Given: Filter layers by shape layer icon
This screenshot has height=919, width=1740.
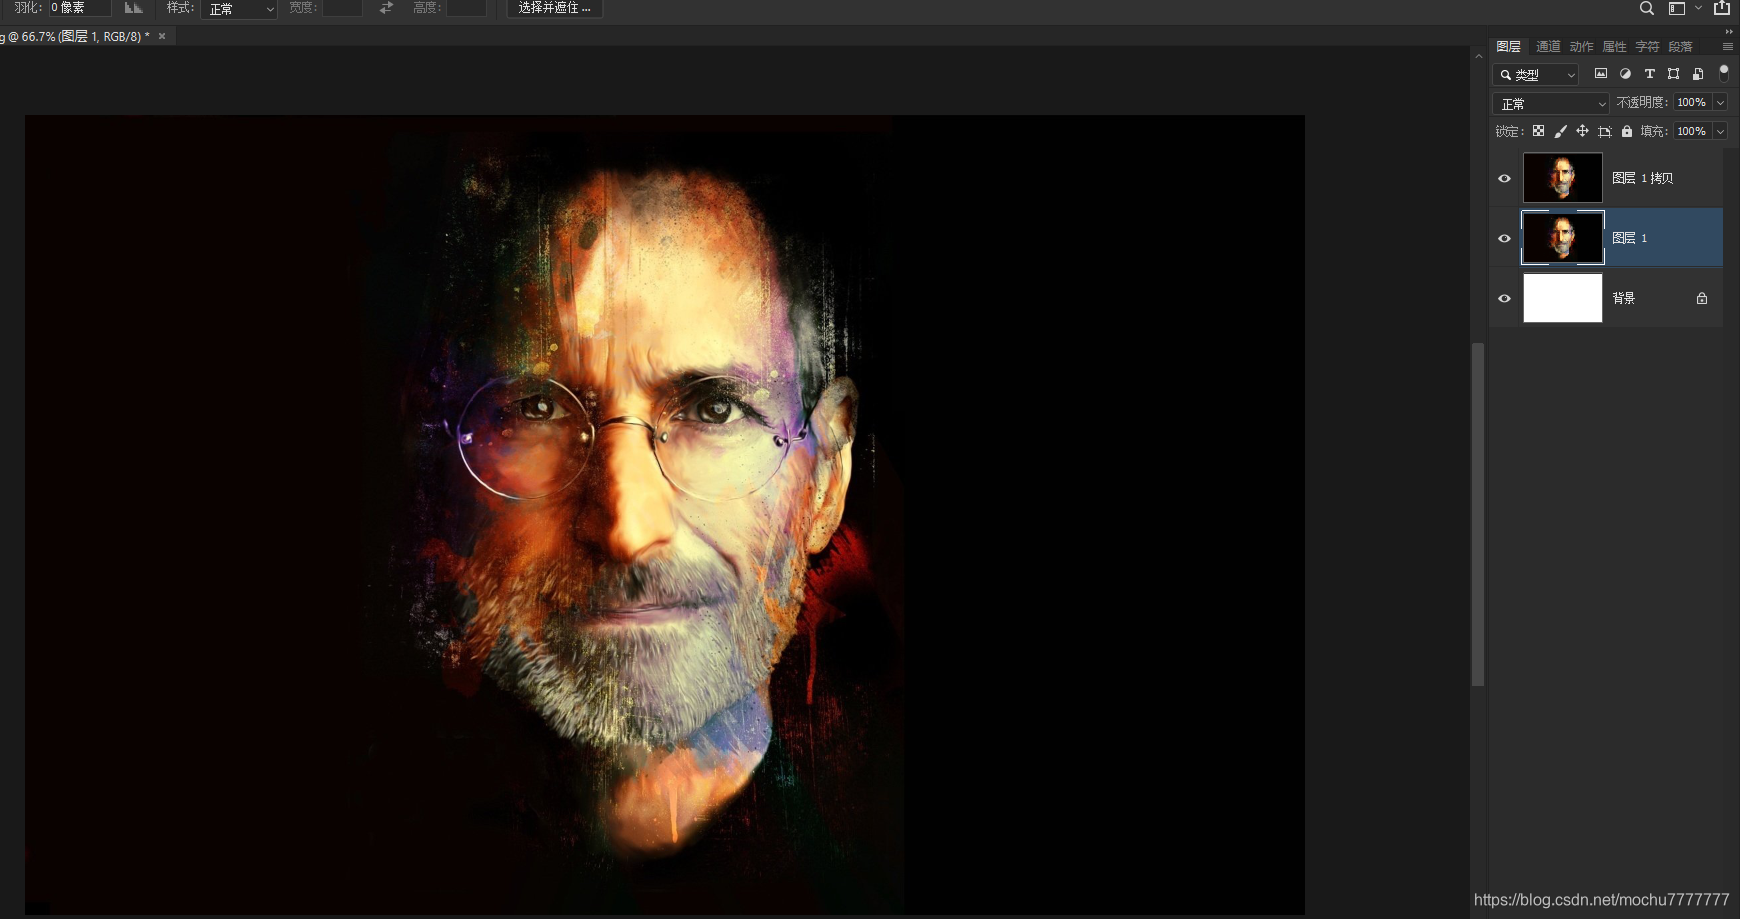Looking at the screenshot, I should tap(1673, 74).
